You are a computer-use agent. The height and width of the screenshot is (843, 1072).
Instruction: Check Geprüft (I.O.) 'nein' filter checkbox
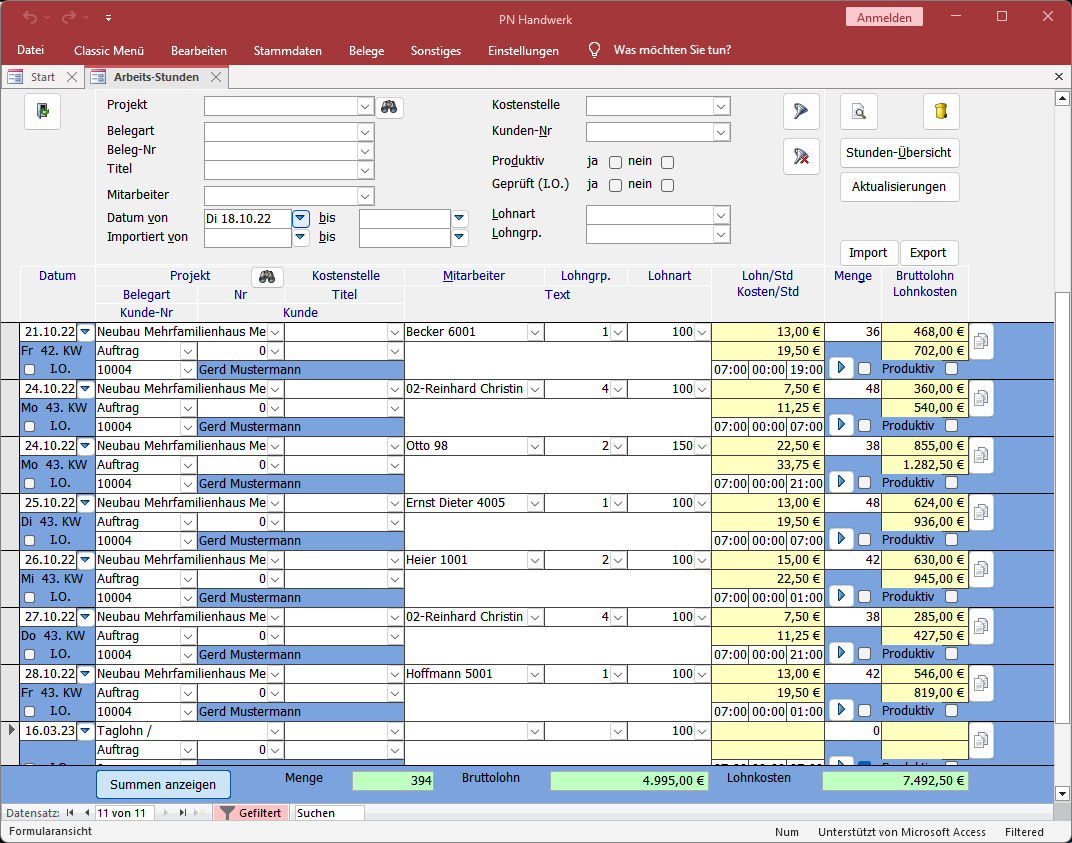[667, 185]
